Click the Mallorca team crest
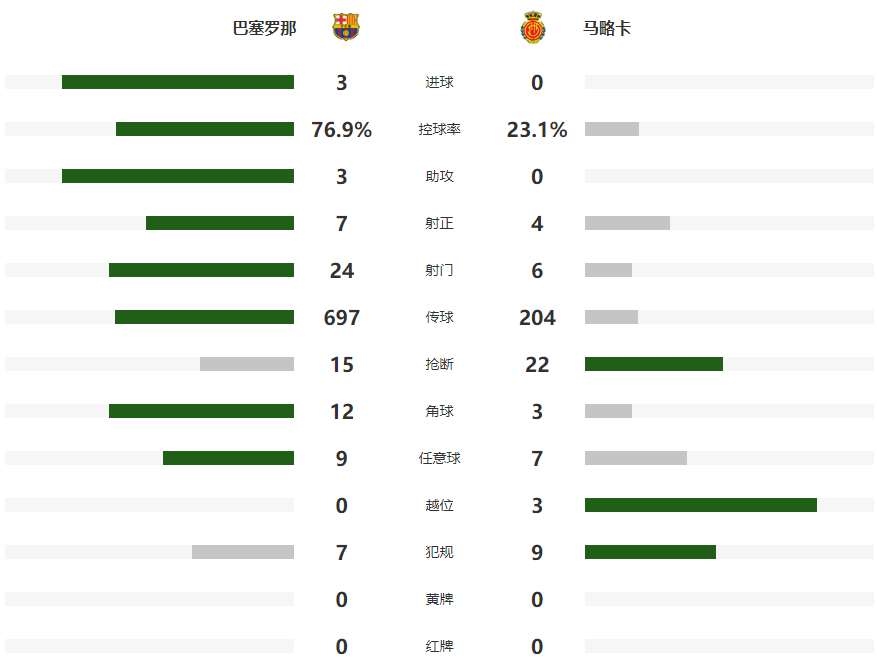The image size is (877, 667). point(532,28)
